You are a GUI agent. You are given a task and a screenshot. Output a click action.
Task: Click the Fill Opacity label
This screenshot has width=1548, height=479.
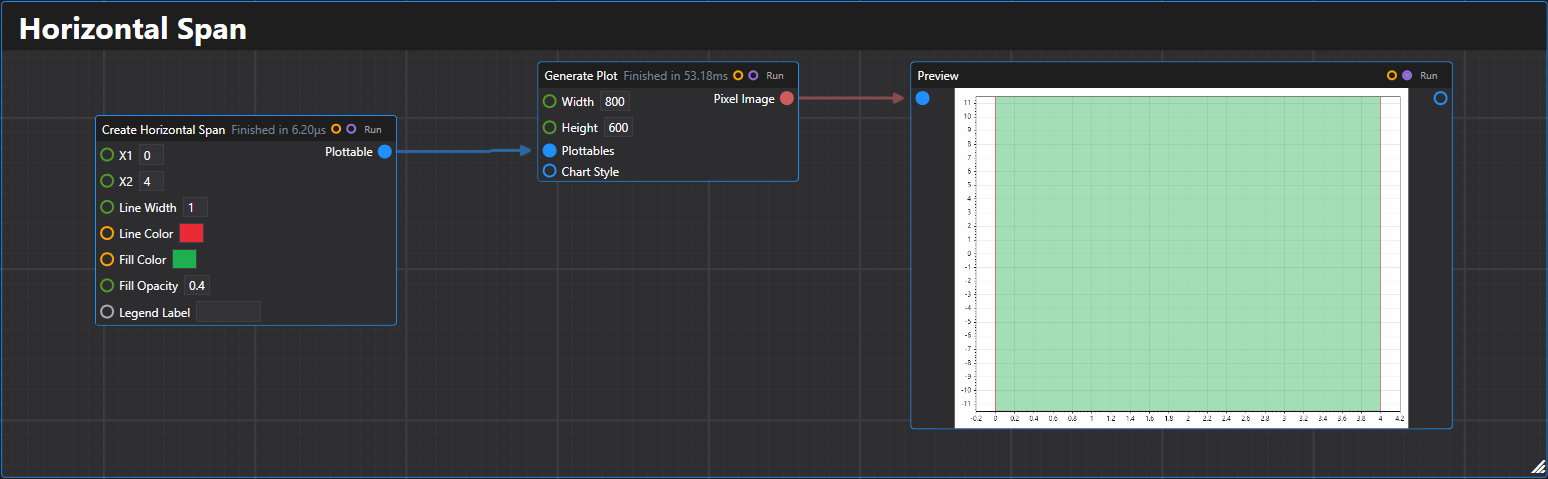point(149,285)
